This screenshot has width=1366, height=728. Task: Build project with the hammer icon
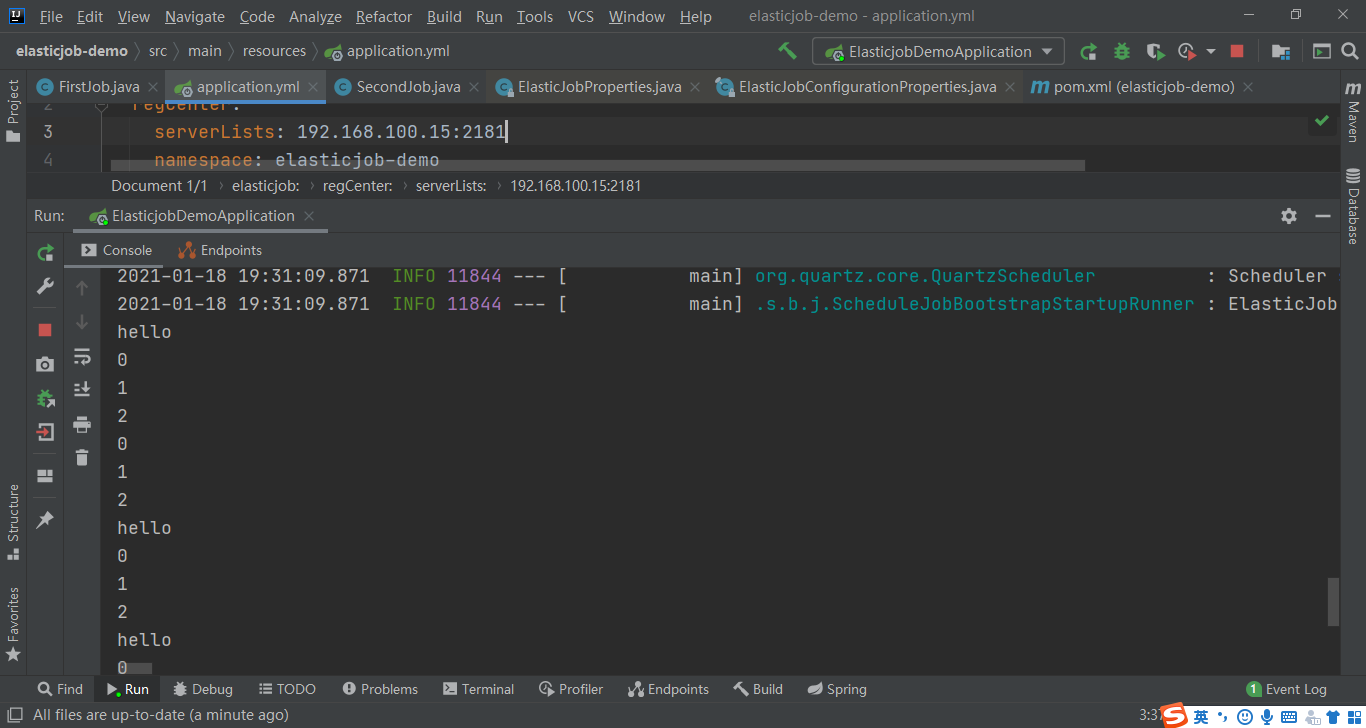[787, 51]
